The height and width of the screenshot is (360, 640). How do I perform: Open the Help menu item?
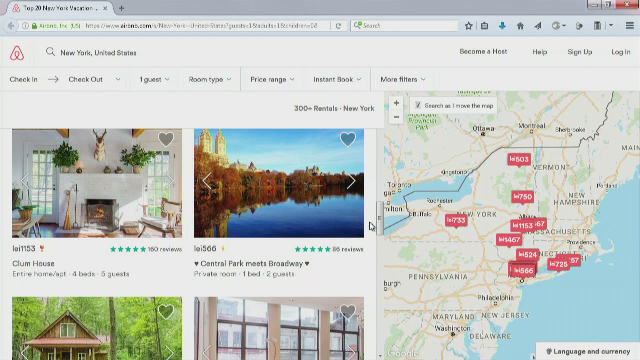click(540, 52)
